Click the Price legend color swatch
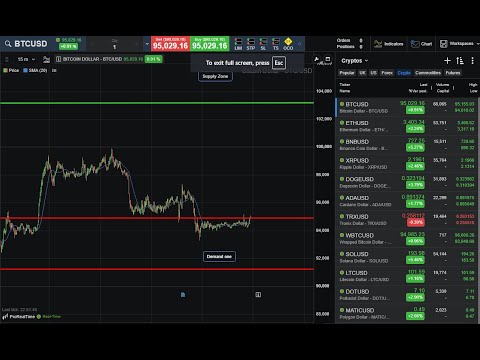Screen dimensions: 480x360 [x=5, y=70]
